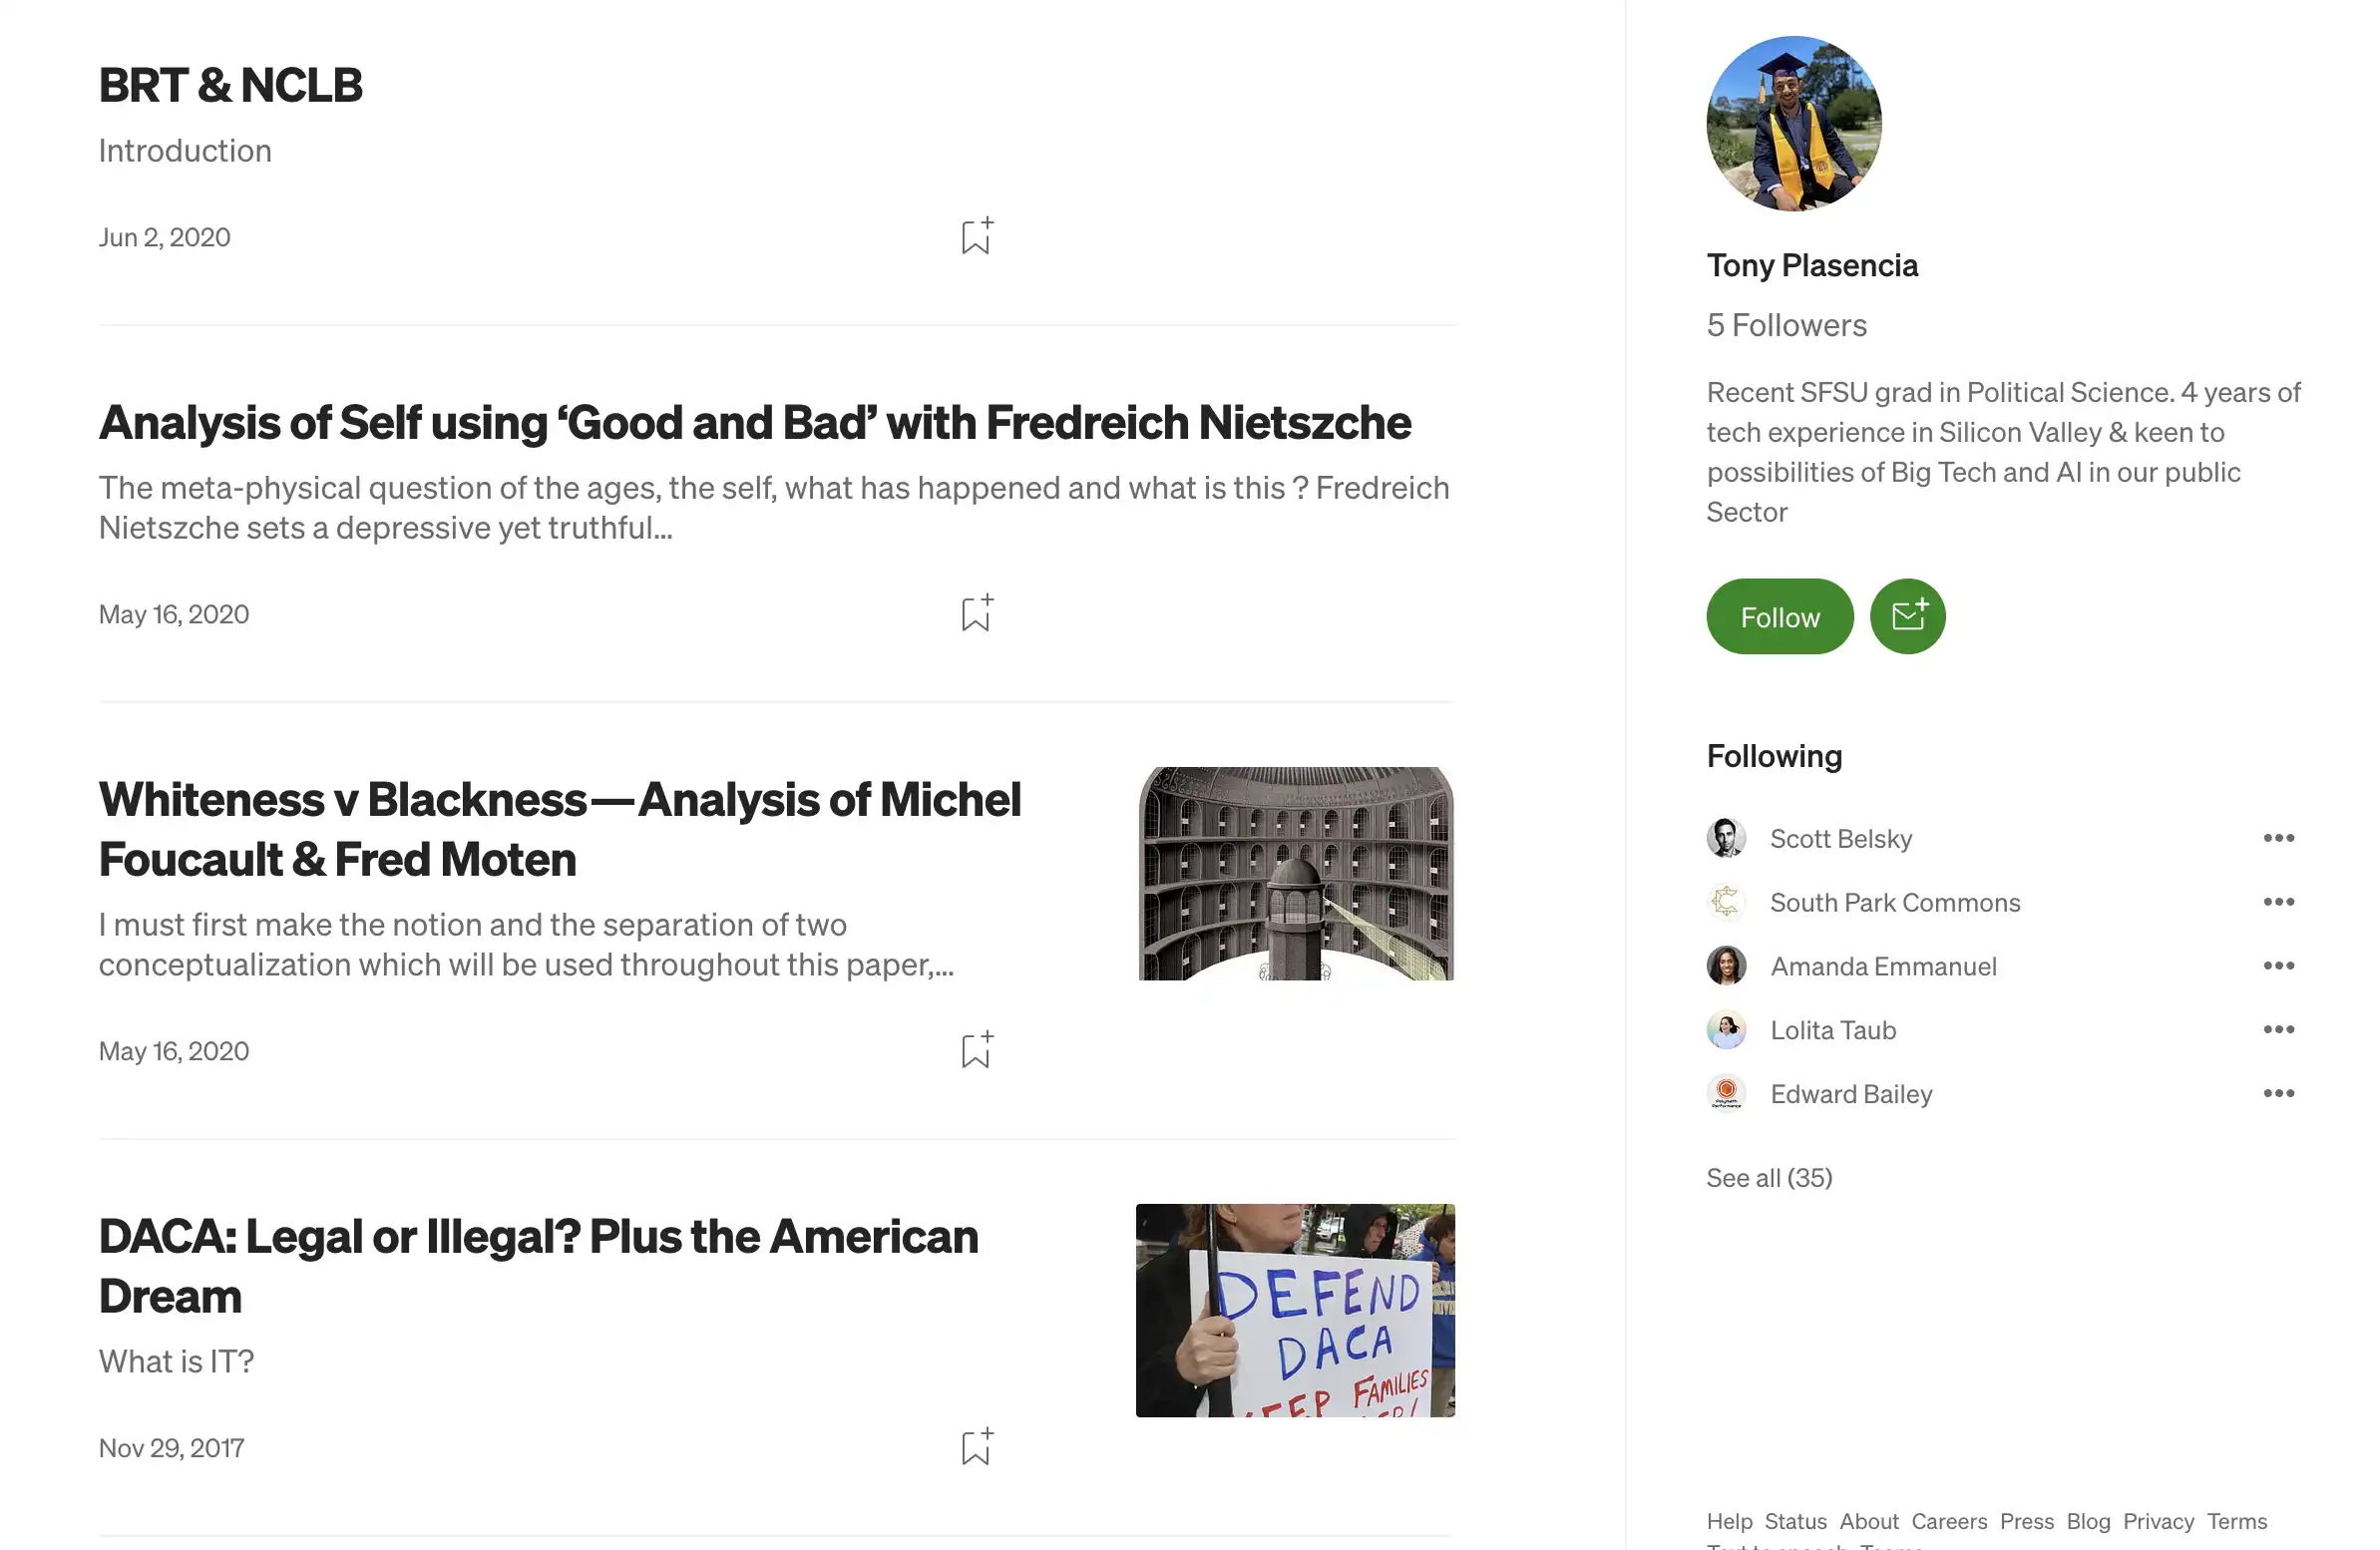Screen dimensions: 2380x1550
Task: Click the add icon on the Foucault & Moten post
Action: [x=977, y=1049]
